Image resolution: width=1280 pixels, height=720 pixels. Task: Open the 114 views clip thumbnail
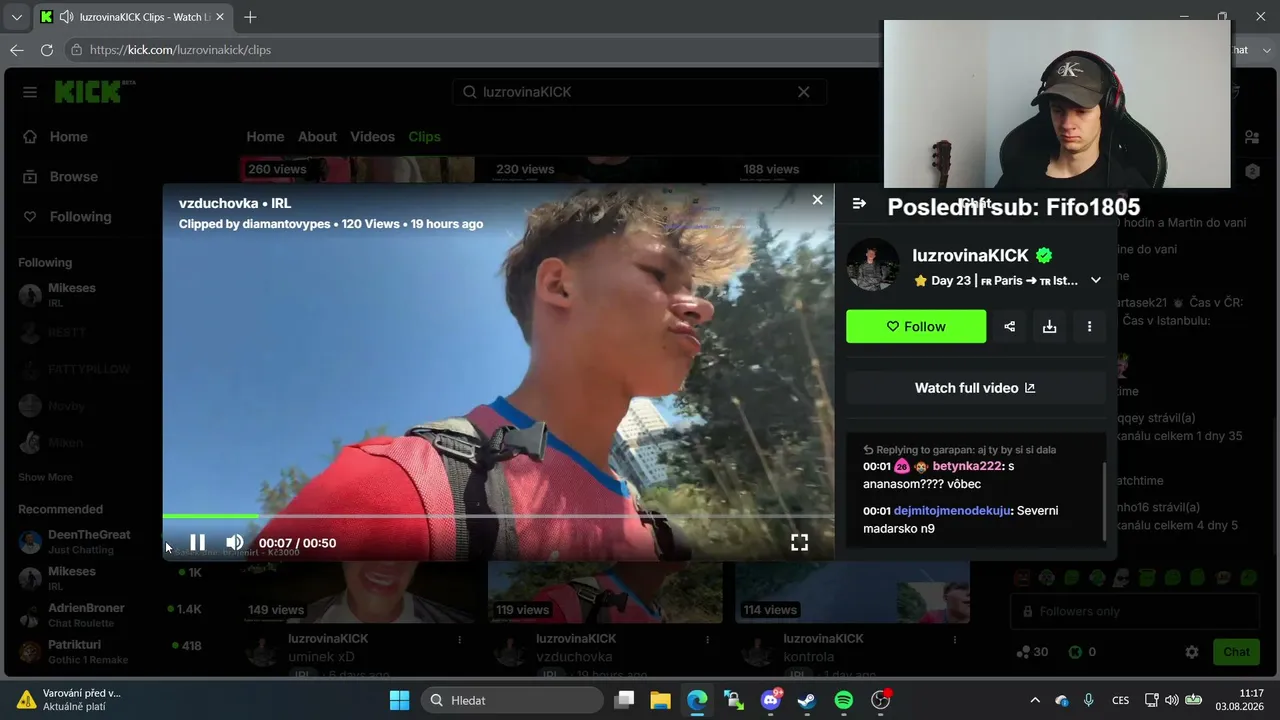pyautogui.click(x=852, y=592)
